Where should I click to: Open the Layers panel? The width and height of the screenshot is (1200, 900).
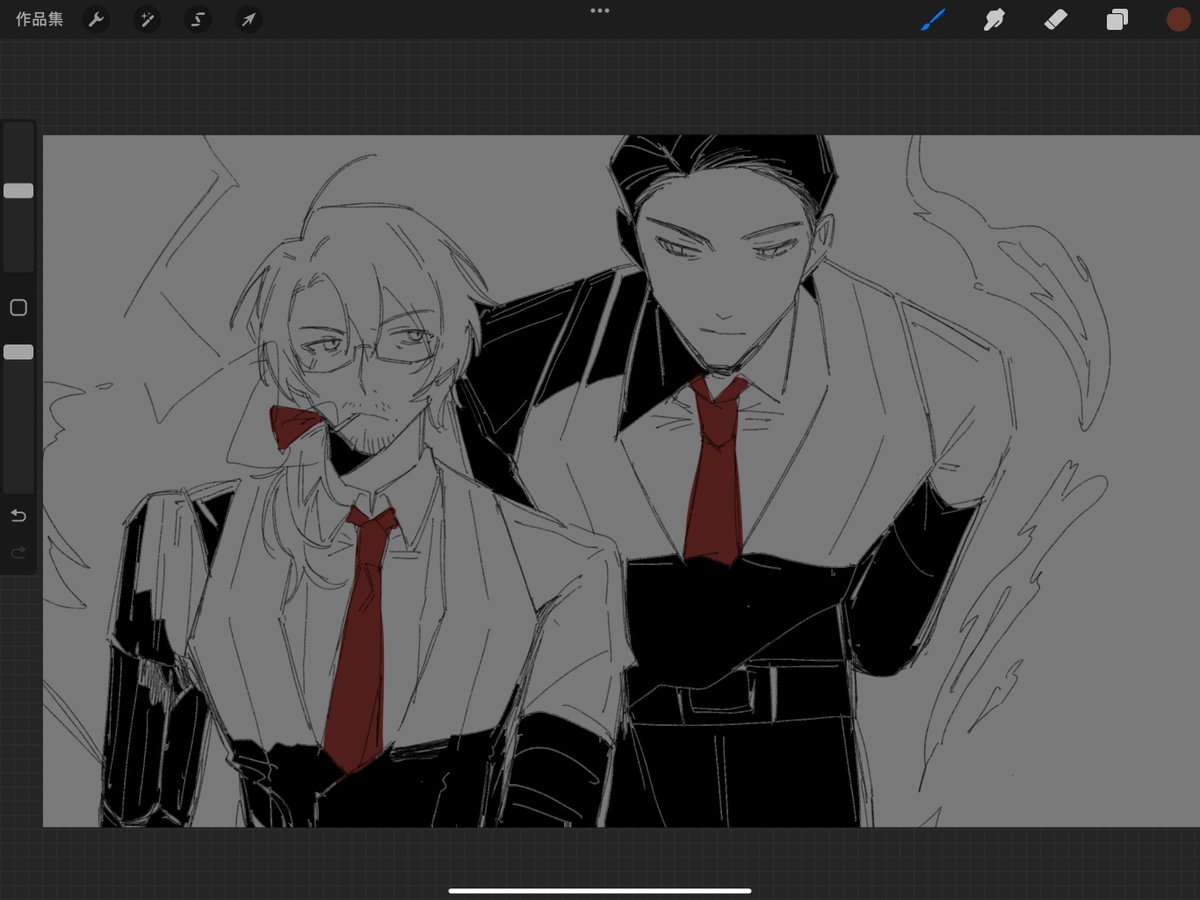pyautogui.click(x=1117, y=19)
